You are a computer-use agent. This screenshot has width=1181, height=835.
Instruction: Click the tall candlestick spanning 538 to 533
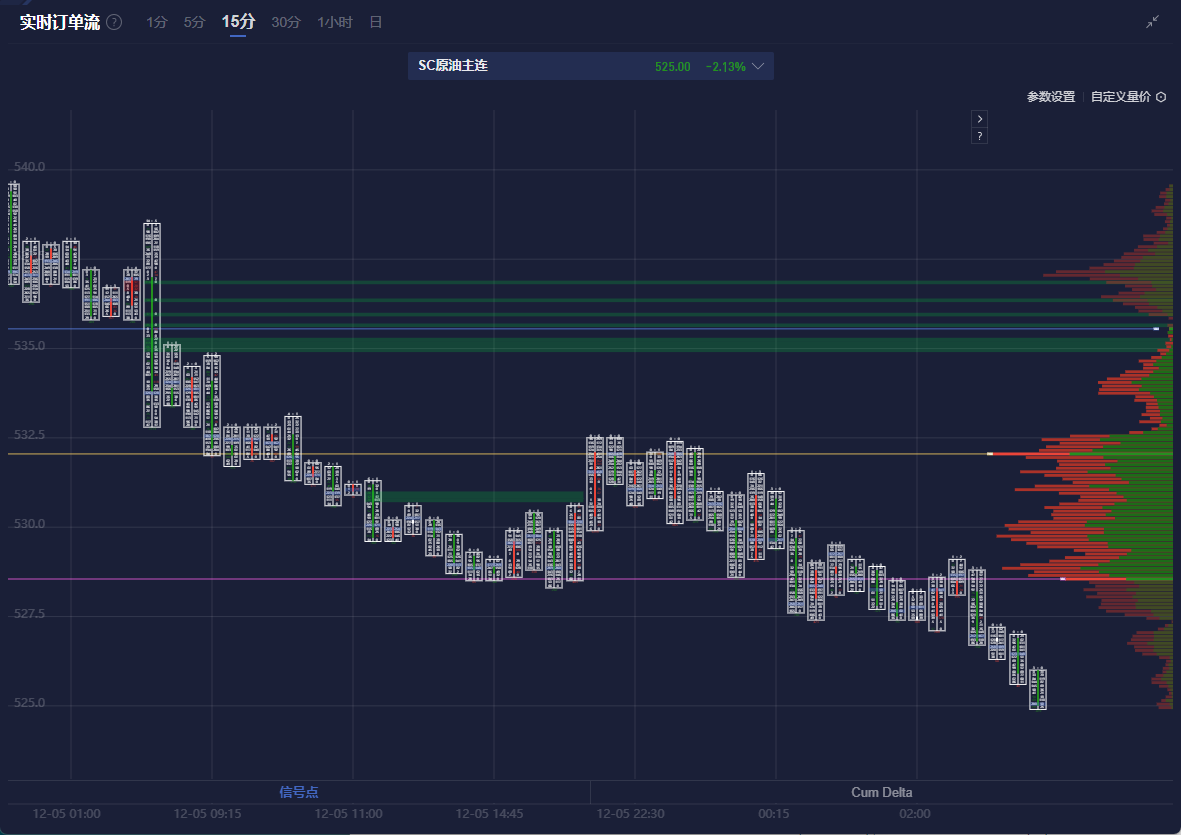[152, 325]
